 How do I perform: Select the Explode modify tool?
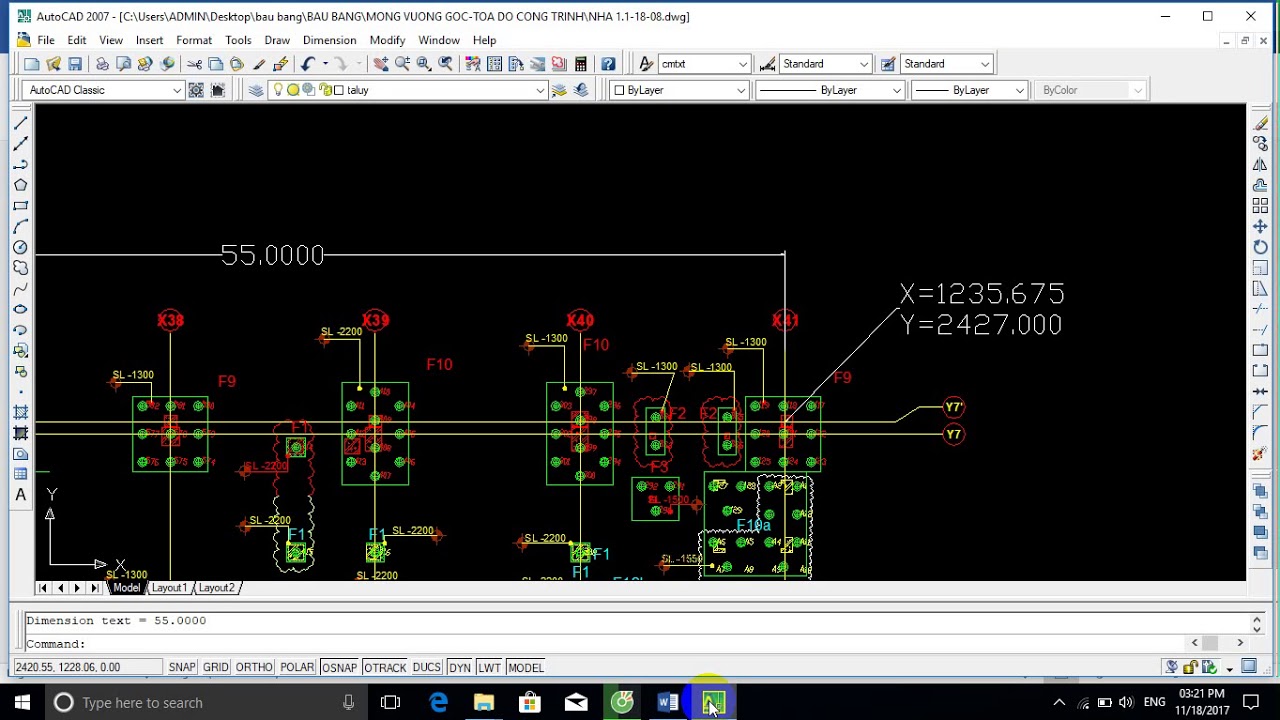(x=1260, y=454)
